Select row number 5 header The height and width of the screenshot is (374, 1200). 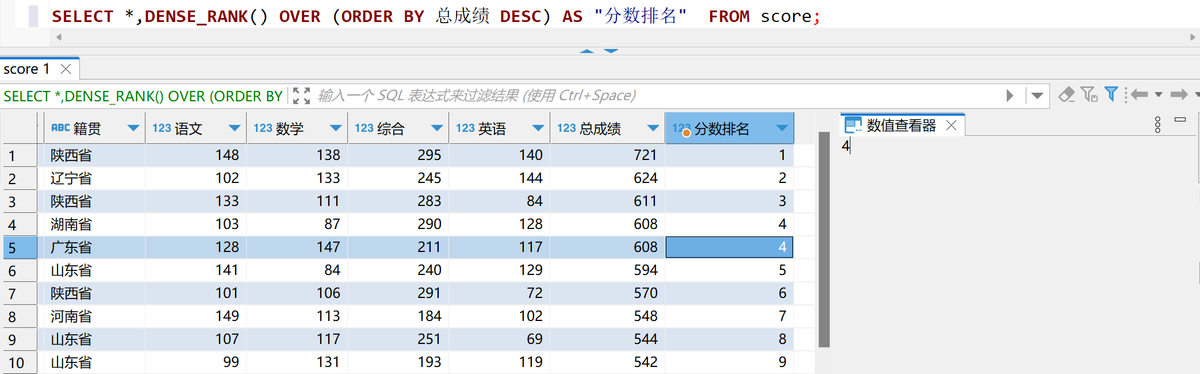pyautogui.click(x=20, y=247)
